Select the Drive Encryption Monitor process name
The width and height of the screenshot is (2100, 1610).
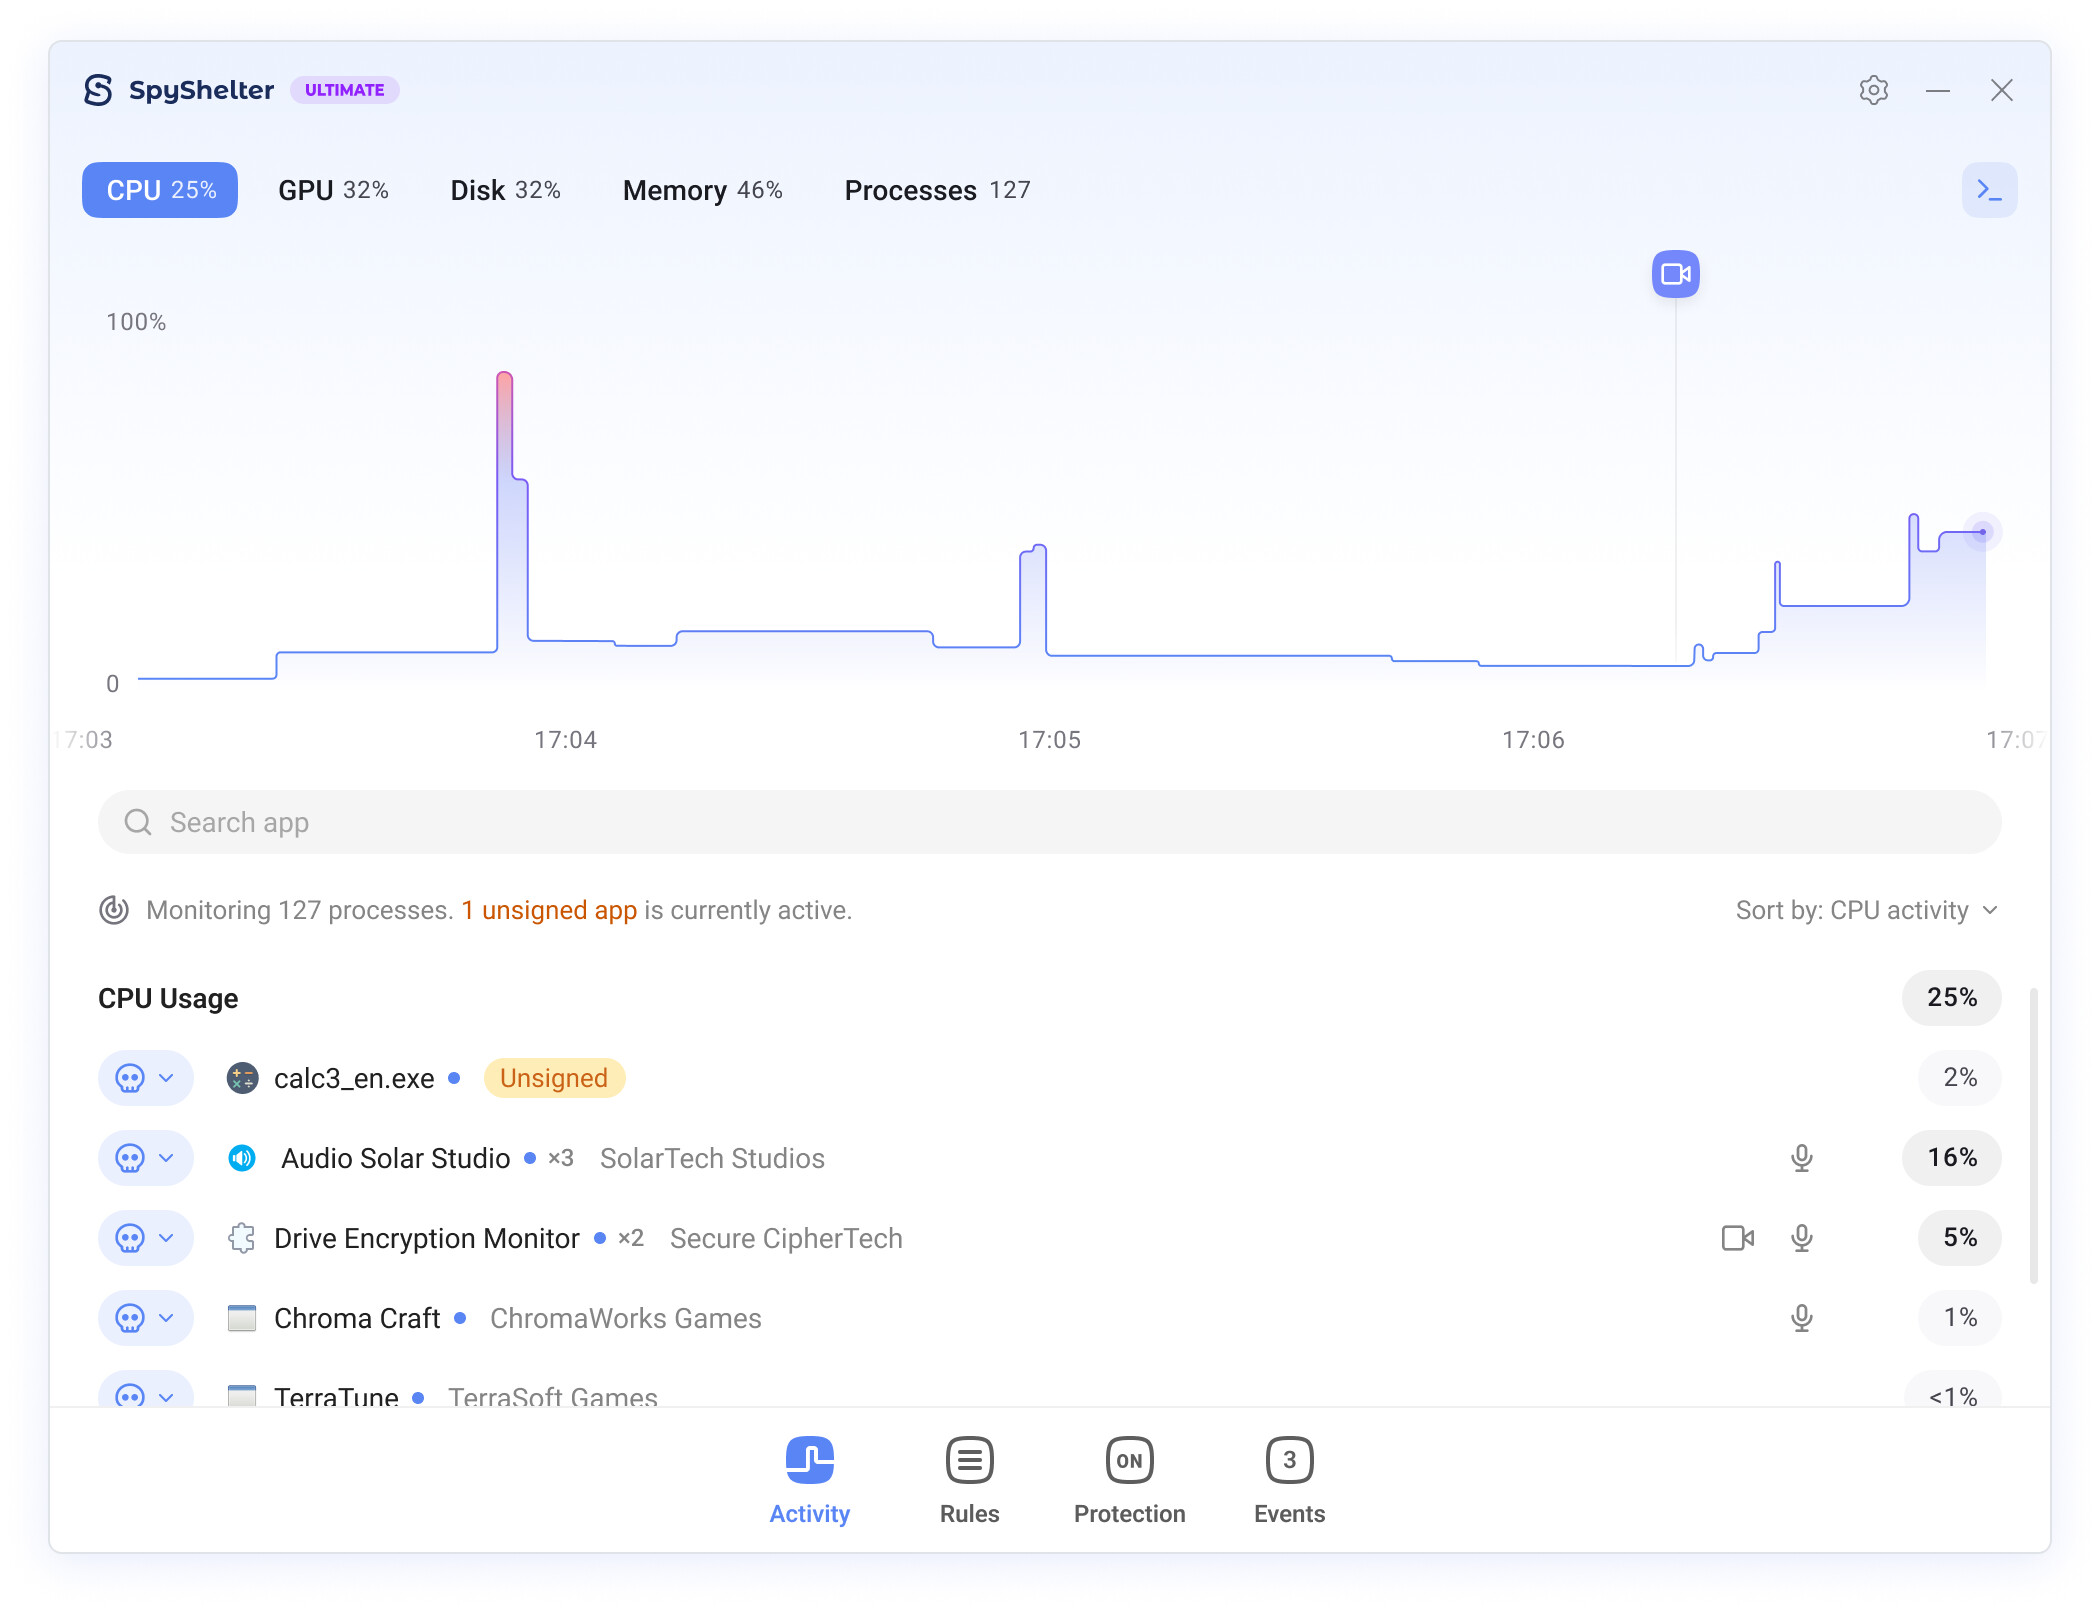tap(427, 1238)
